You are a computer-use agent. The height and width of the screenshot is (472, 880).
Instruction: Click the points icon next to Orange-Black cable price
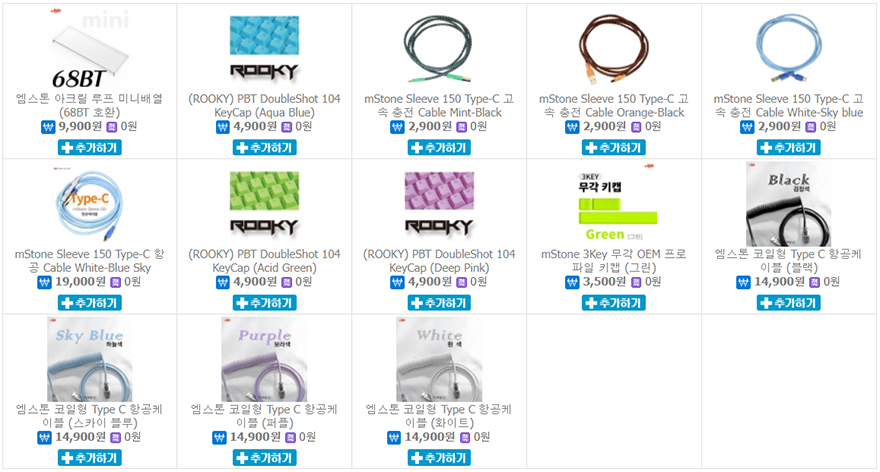pyautogui.click(x=636, y=127)
